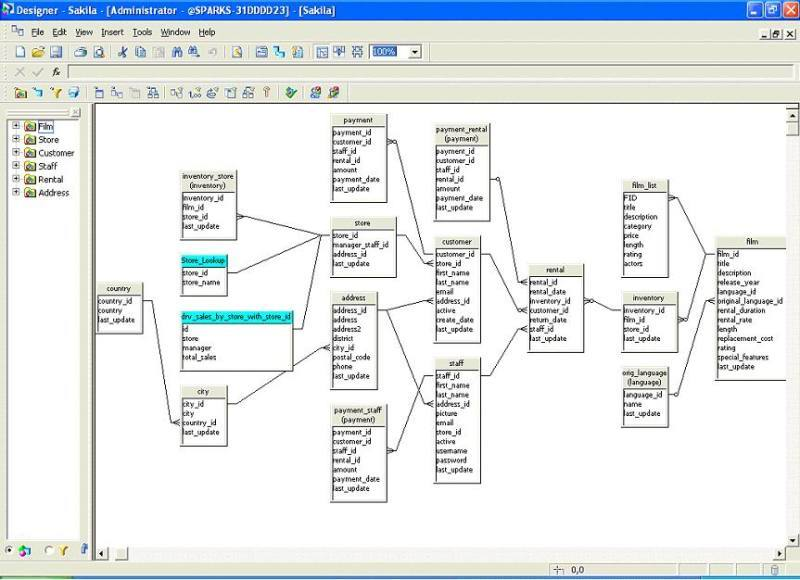The height and width of the screenshot is (580, 800).
Task: Select the Store_Lookup table header
Action: (x=204, y=261)
